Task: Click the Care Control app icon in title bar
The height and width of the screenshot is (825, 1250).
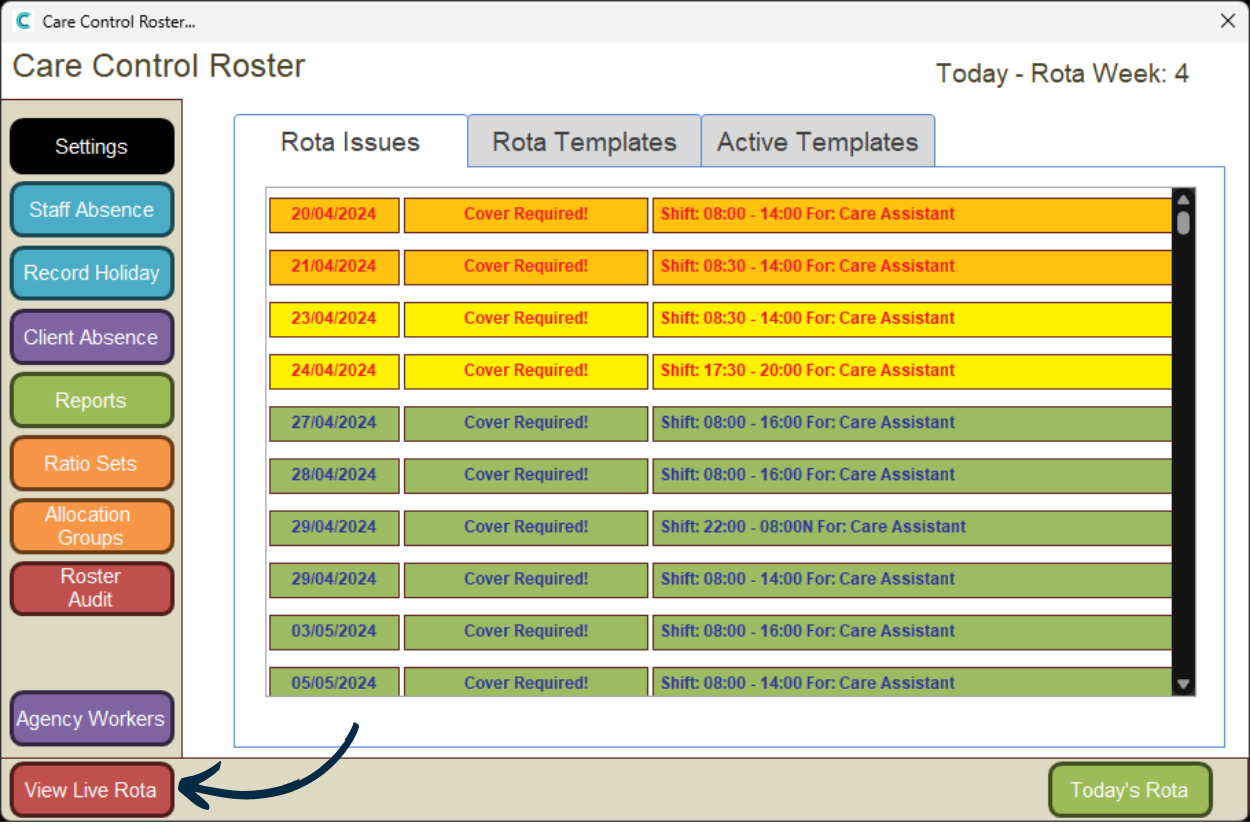Action: pyautogui.click(x=24, y=21)
